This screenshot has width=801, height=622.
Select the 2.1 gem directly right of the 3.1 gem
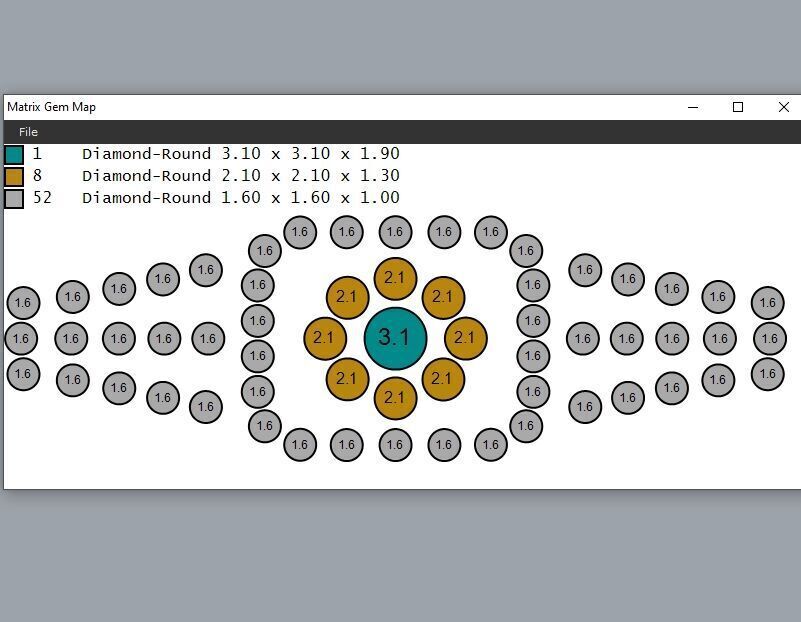[x=466, y=338]
